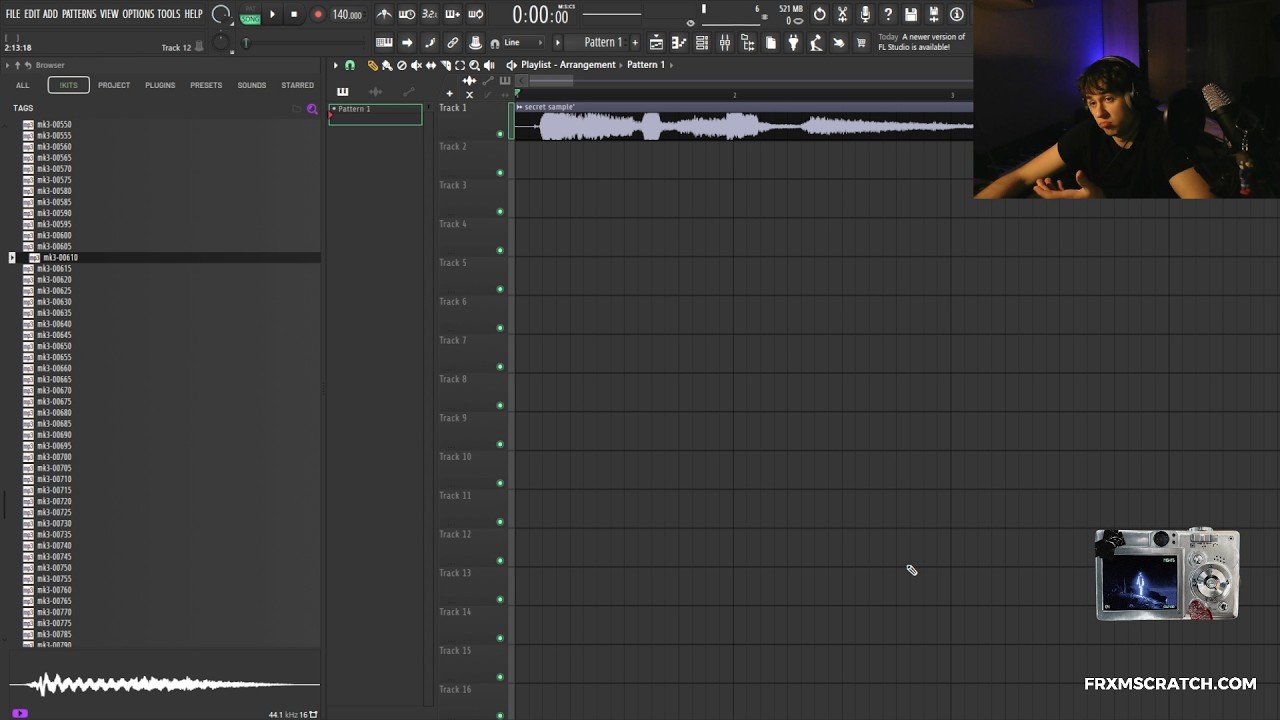Screen dimensions: 1280x720
Task: Click arrow left of Pattern 1 selector
Action: [x=558, y=42]
